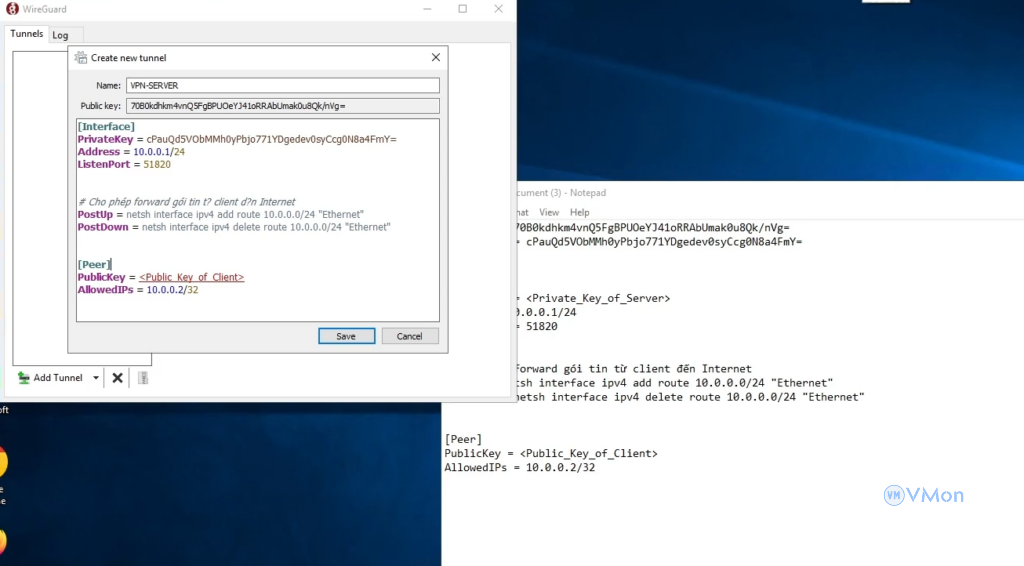
Task: Close the Create new tunnel dialog
Action: coord(435,58)
